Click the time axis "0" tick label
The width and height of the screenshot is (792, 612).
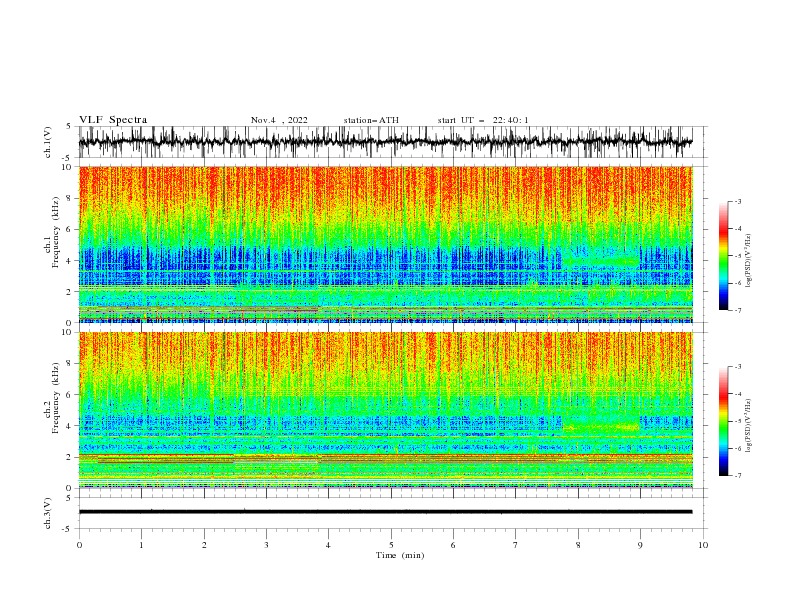[x=79, y=545]
